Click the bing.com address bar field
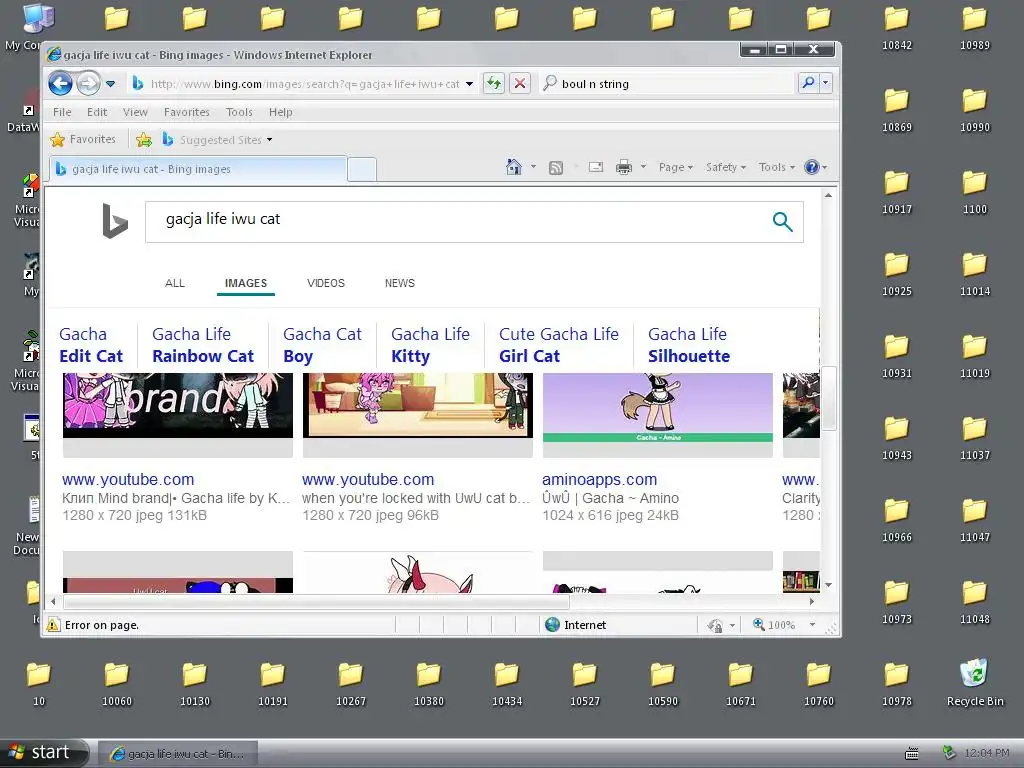Image resolution: width=1024 pixels, height=768 pixels. pyautogui.click(x=304, y=84)
